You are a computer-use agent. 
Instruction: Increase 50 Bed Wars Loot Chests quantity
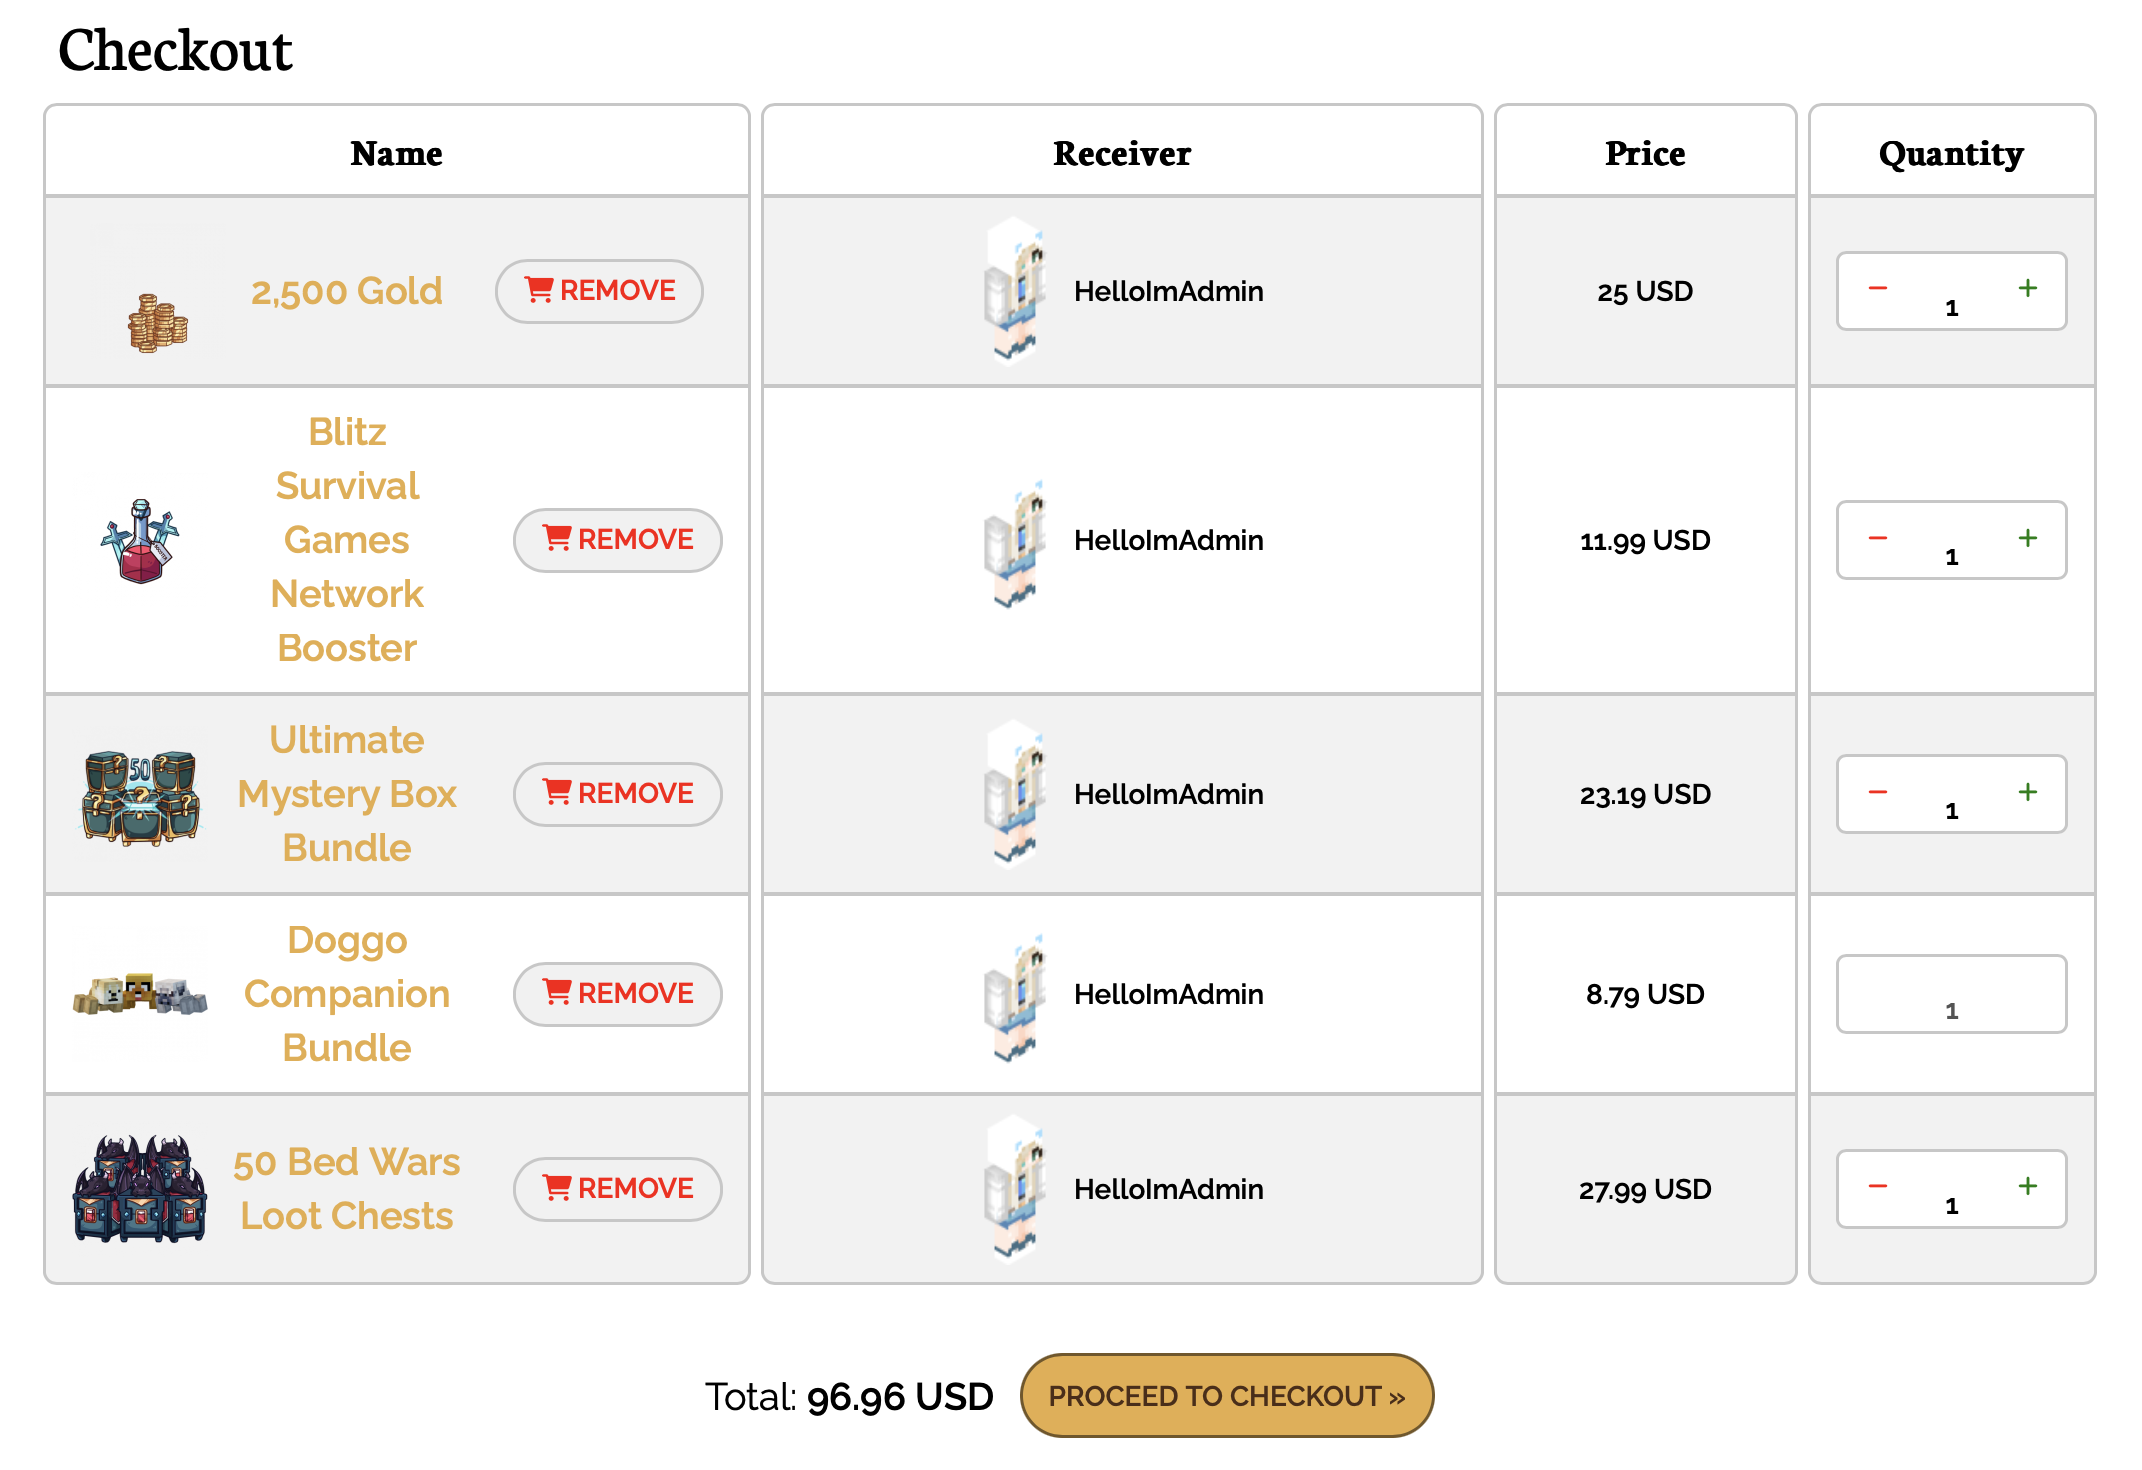click(2027, 1186)
